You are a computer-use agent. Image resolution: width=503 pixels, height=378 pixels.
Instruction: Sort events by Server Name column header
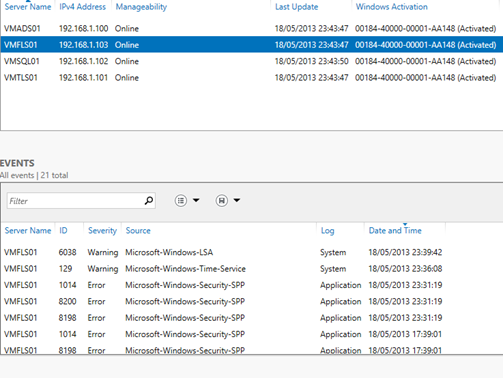pyautogui.click(x=28, y=230)
